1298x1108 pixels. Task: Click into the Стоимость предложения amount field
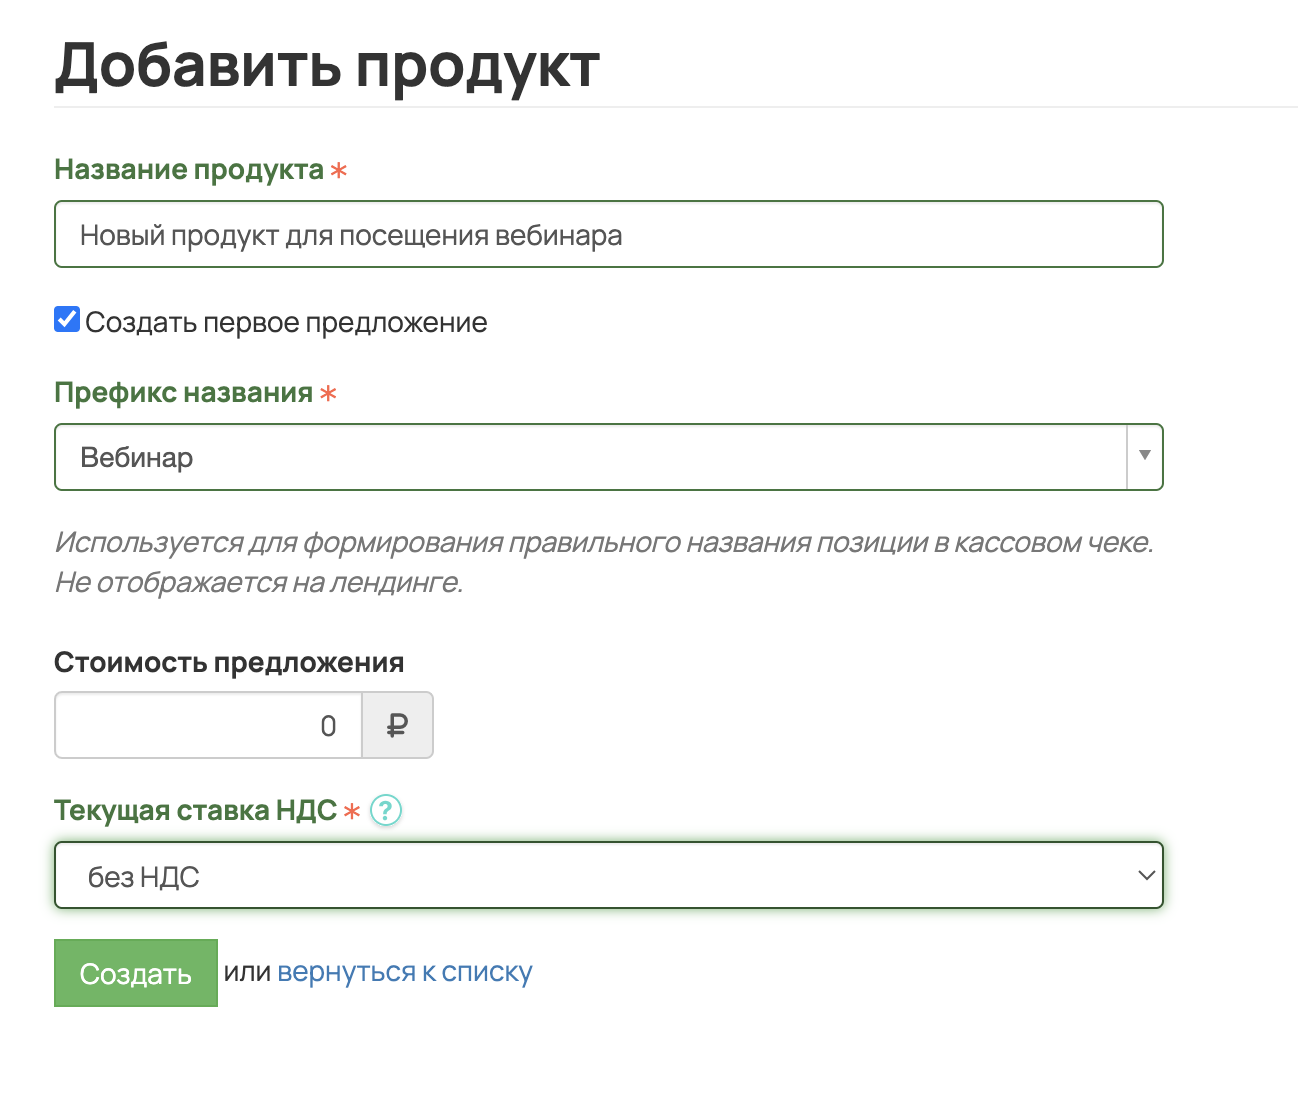(208, 726)
